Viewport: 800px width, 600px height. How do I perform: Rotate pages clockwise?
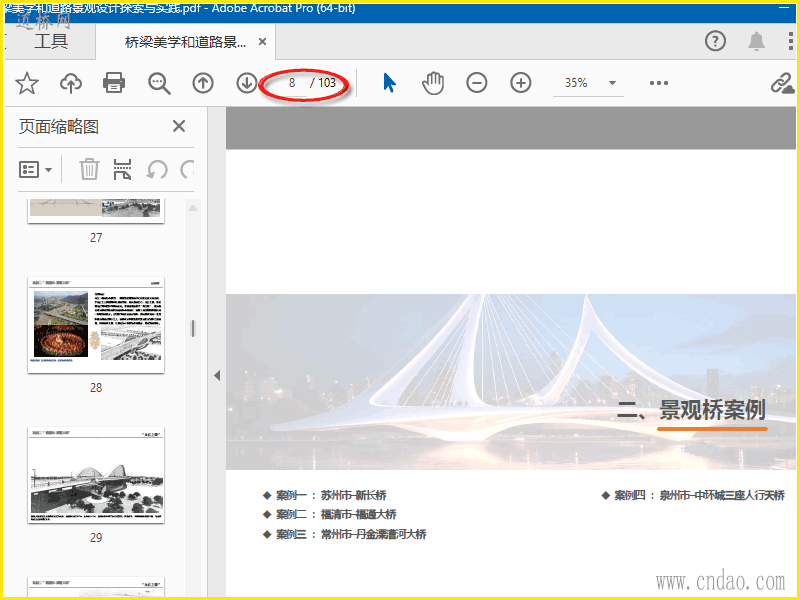pos(188,169)
